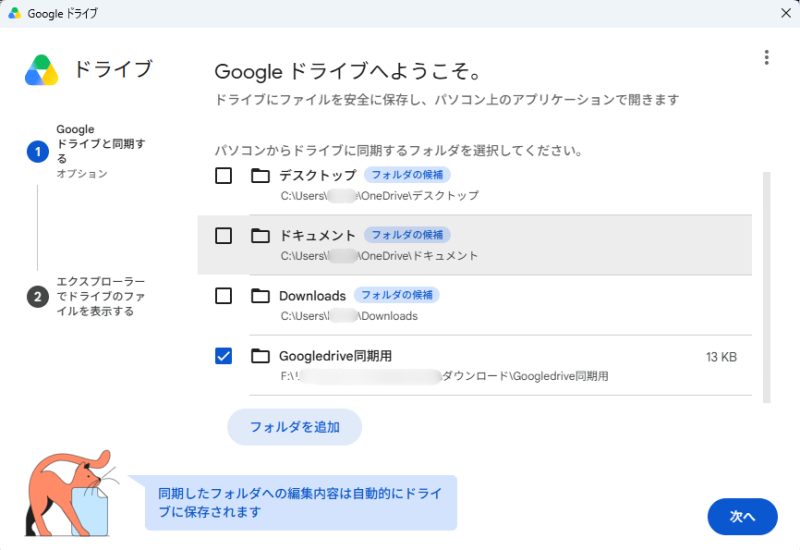Click the folder icon next to デスクトップ
This screenshot has height=550, width=800.
click(x=260, y=176)
